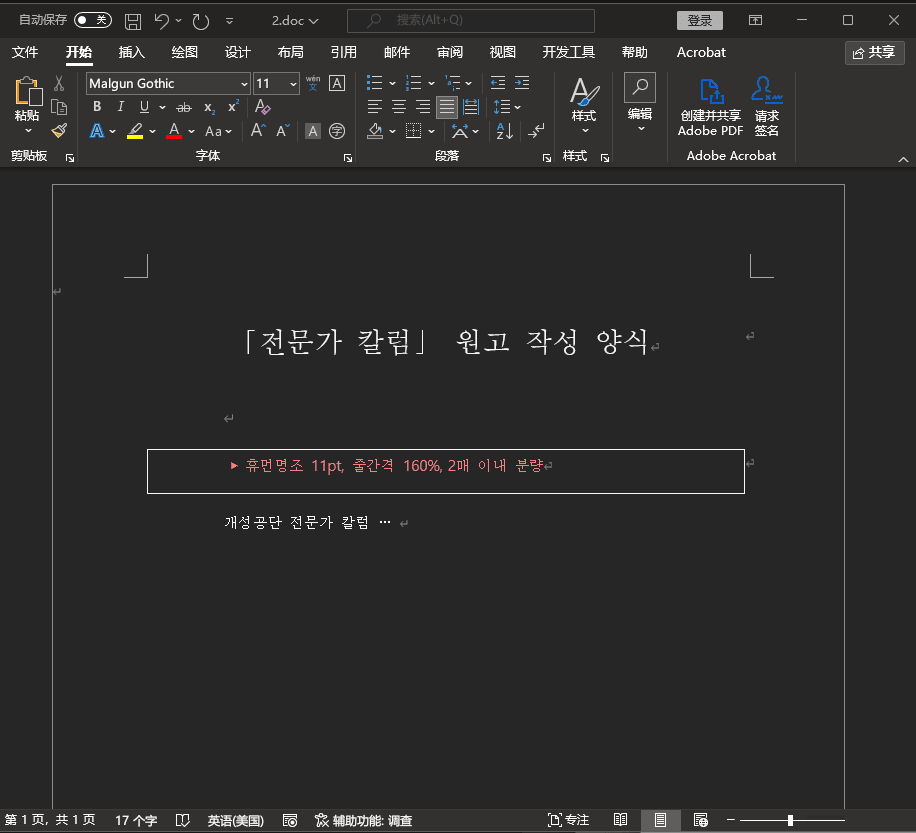916x833 pixels.
Task: Expand borders dropdown arrow
Action: [431, 131]
